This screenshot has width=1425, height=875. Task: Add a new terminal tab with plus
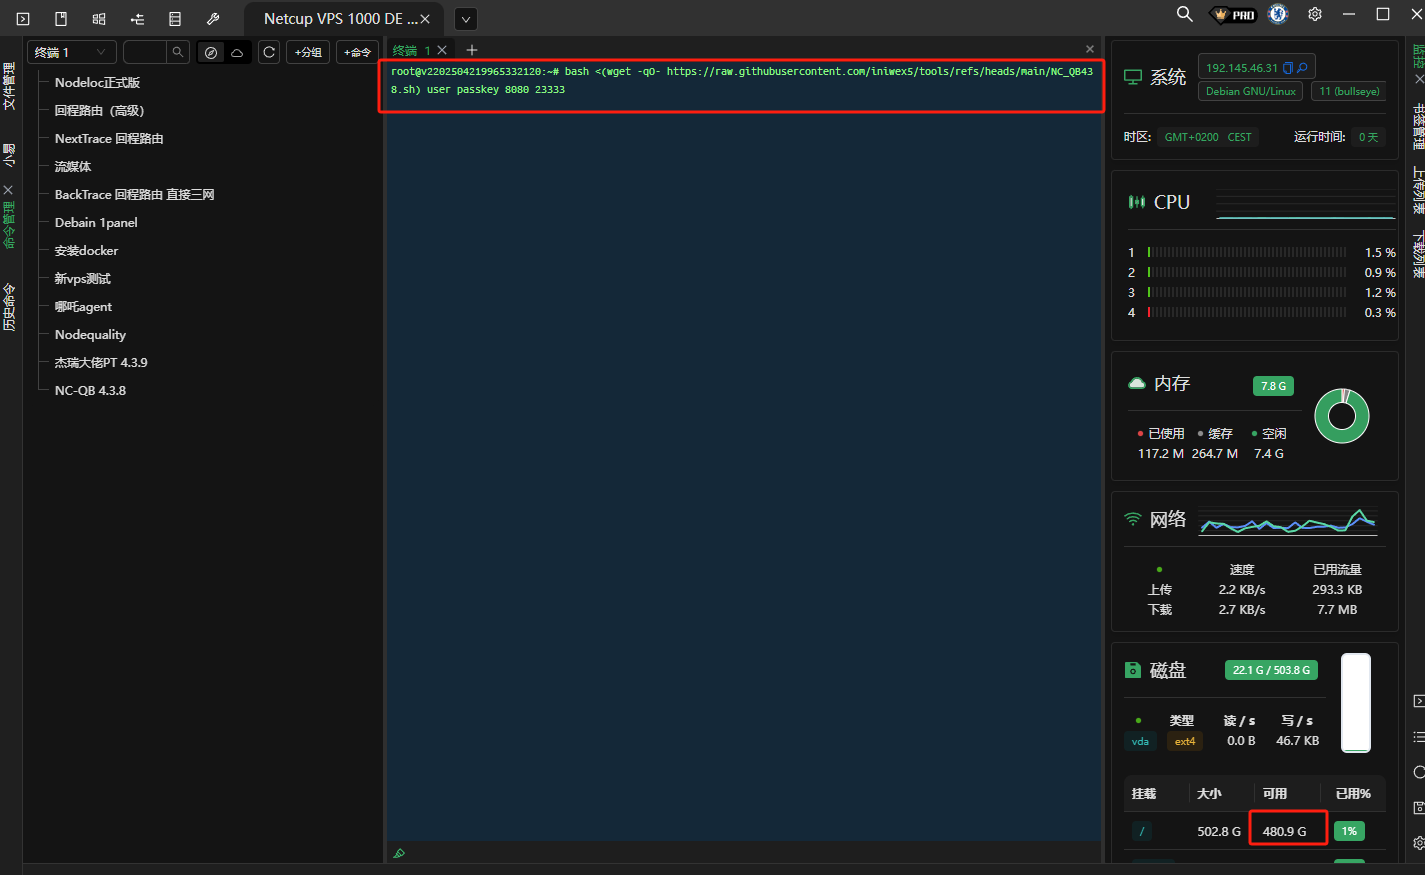click(472, 50)
